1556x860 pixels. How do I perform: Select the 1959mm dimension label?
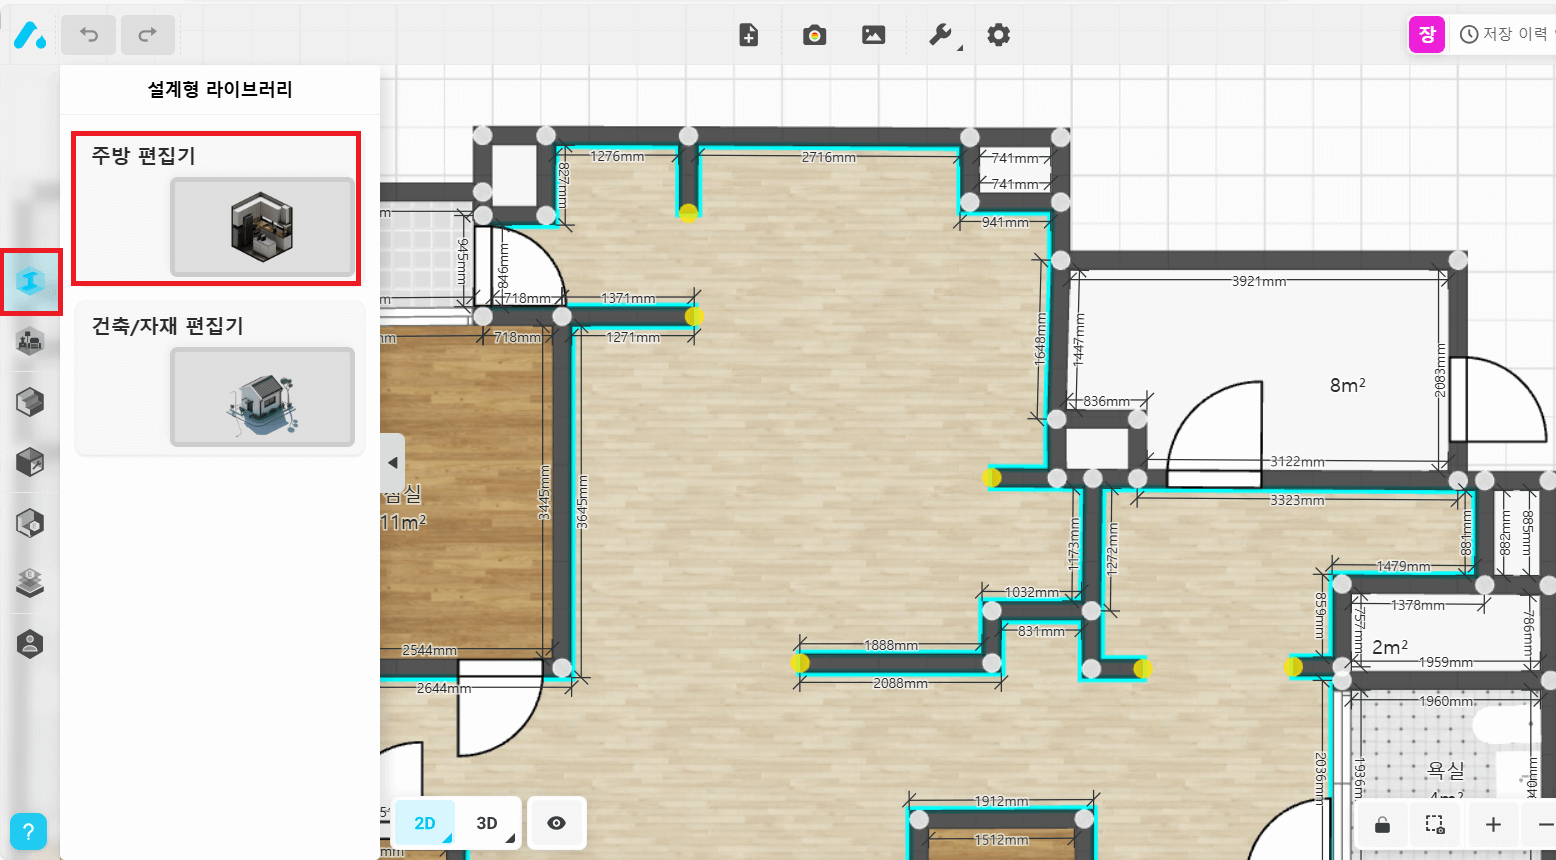click(1445, 662)
